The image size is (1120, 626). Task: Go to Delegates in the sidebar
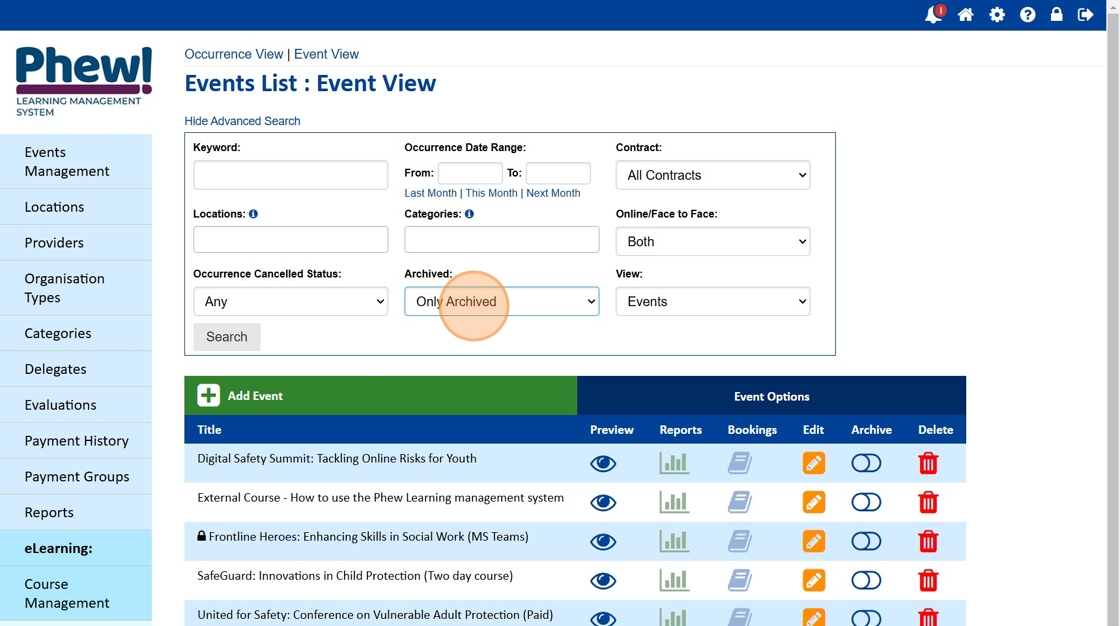point(56,369)
